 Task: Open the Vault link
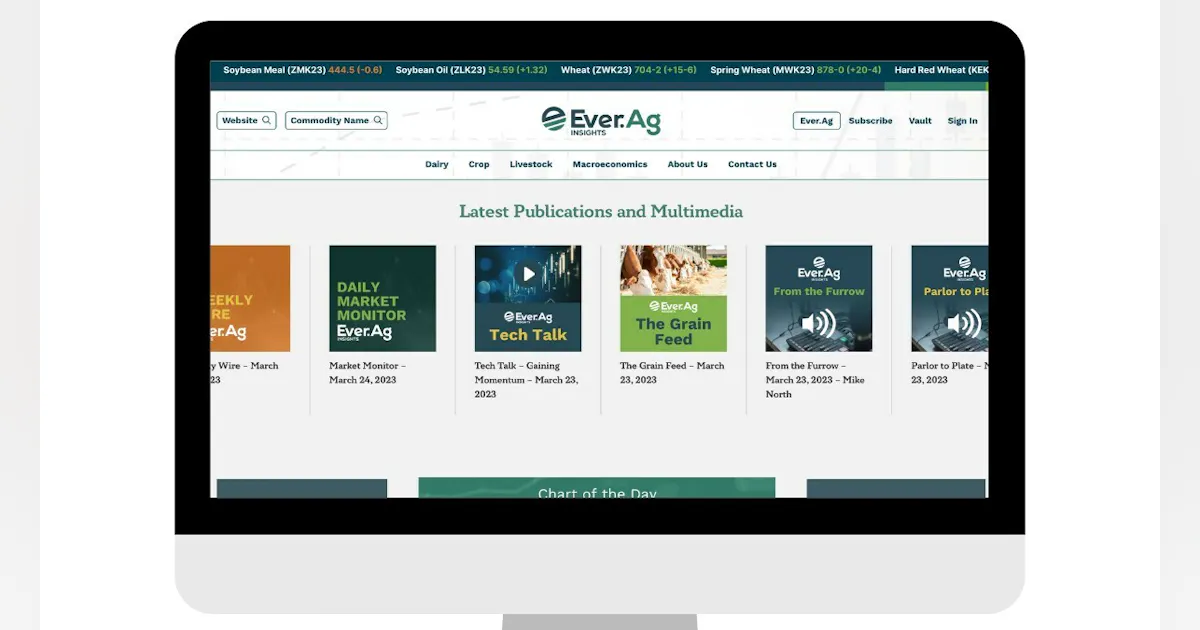(920, 121)
